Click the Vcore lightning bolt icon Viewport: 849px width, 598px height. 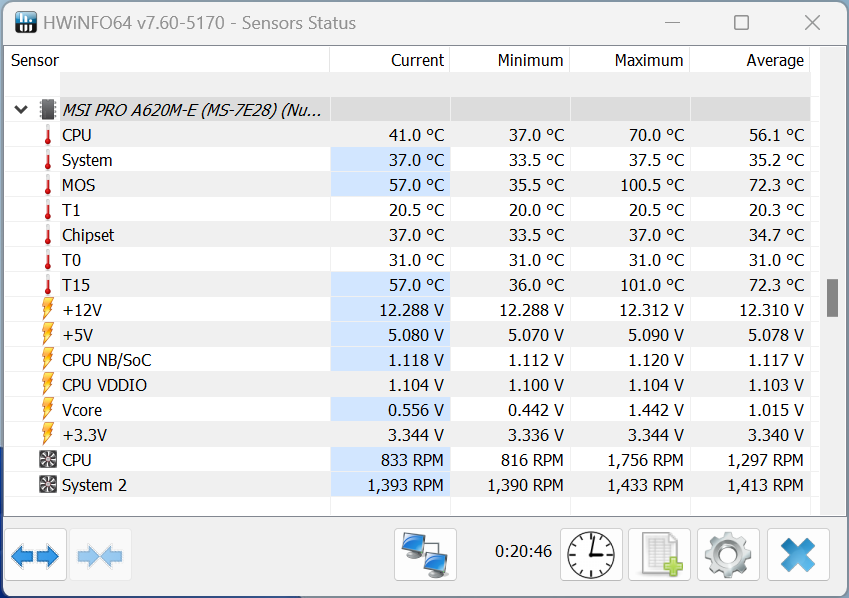click(47, 410)
